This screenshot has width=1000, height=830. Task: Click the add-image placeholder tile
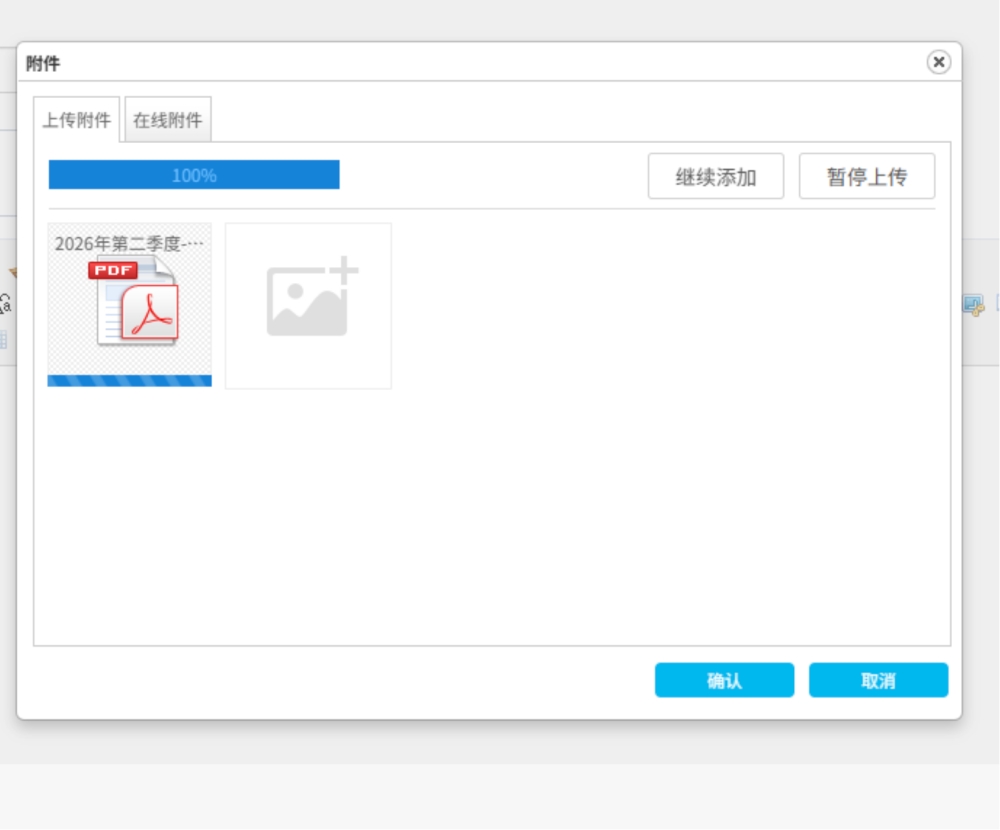[308, 306]
